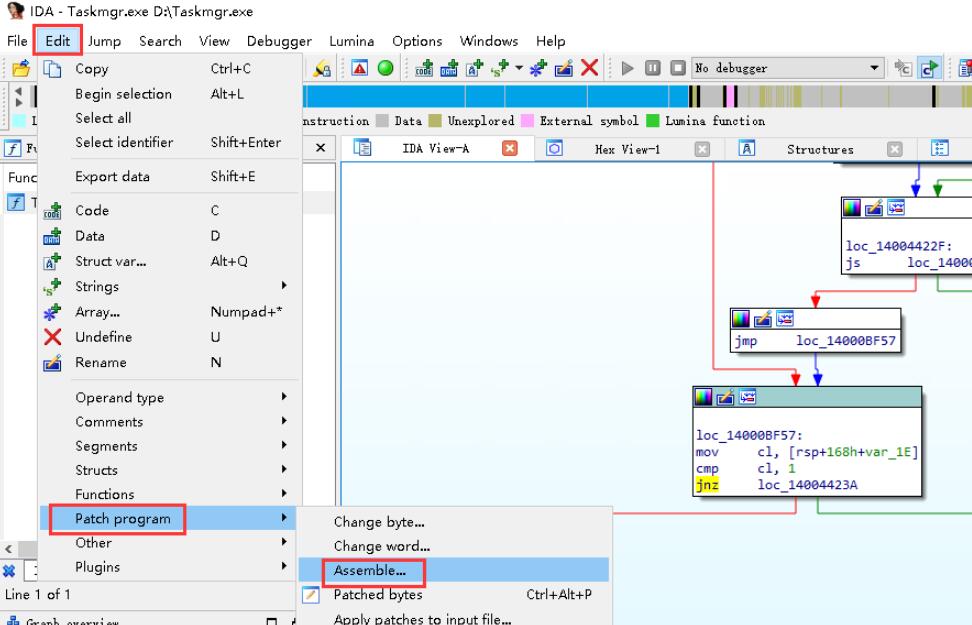Screen dimensions: 972x625
Task: Click the navigation band right arrow
Action: (19, 102)
